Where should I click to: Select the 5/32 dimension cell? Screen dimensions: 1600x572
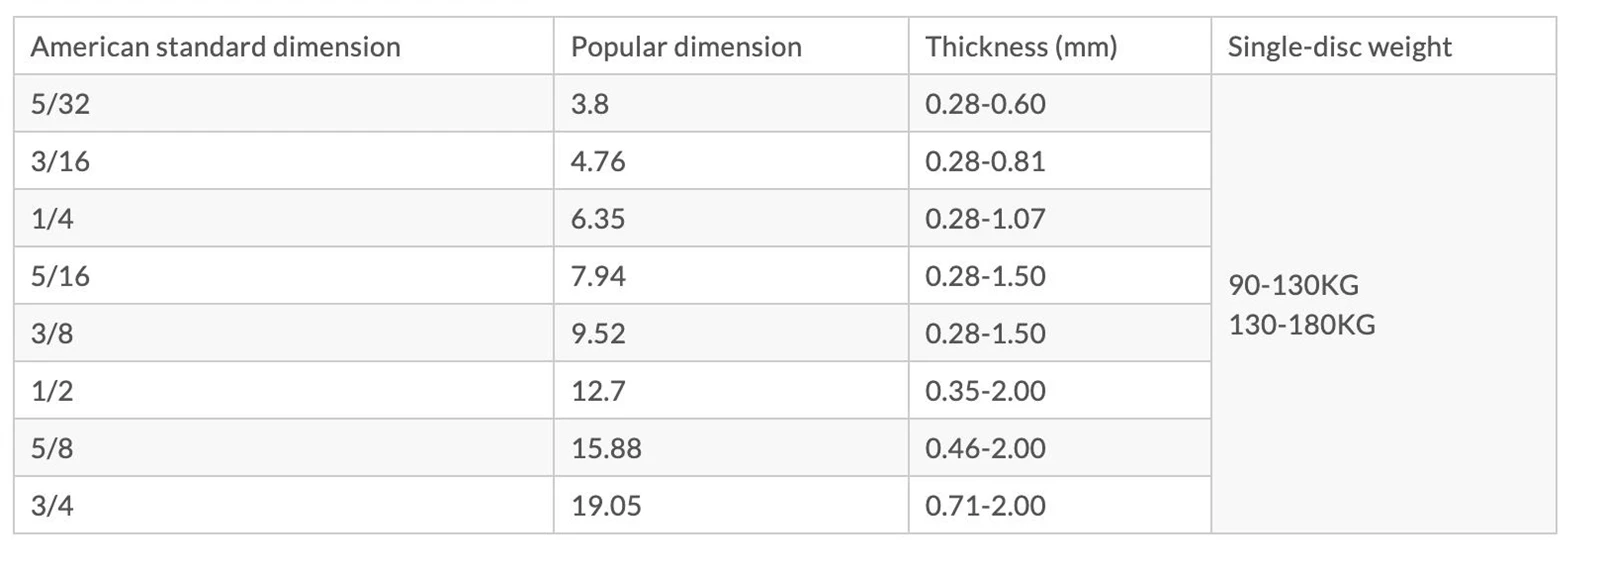pyautogui.click(x=283, y=103)
